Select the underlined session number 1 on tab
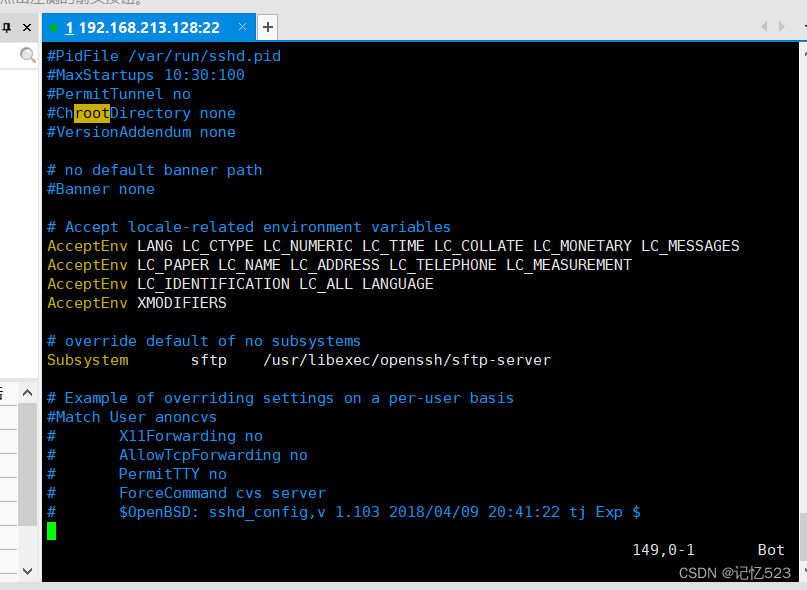 tap(69, 26)
